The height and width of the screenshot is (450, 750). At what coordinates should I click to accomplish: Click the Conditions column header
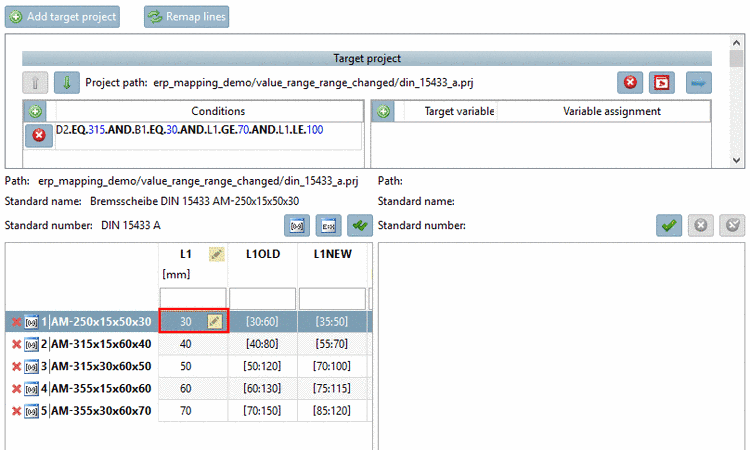pyautogui.click(x=218, y=111)
